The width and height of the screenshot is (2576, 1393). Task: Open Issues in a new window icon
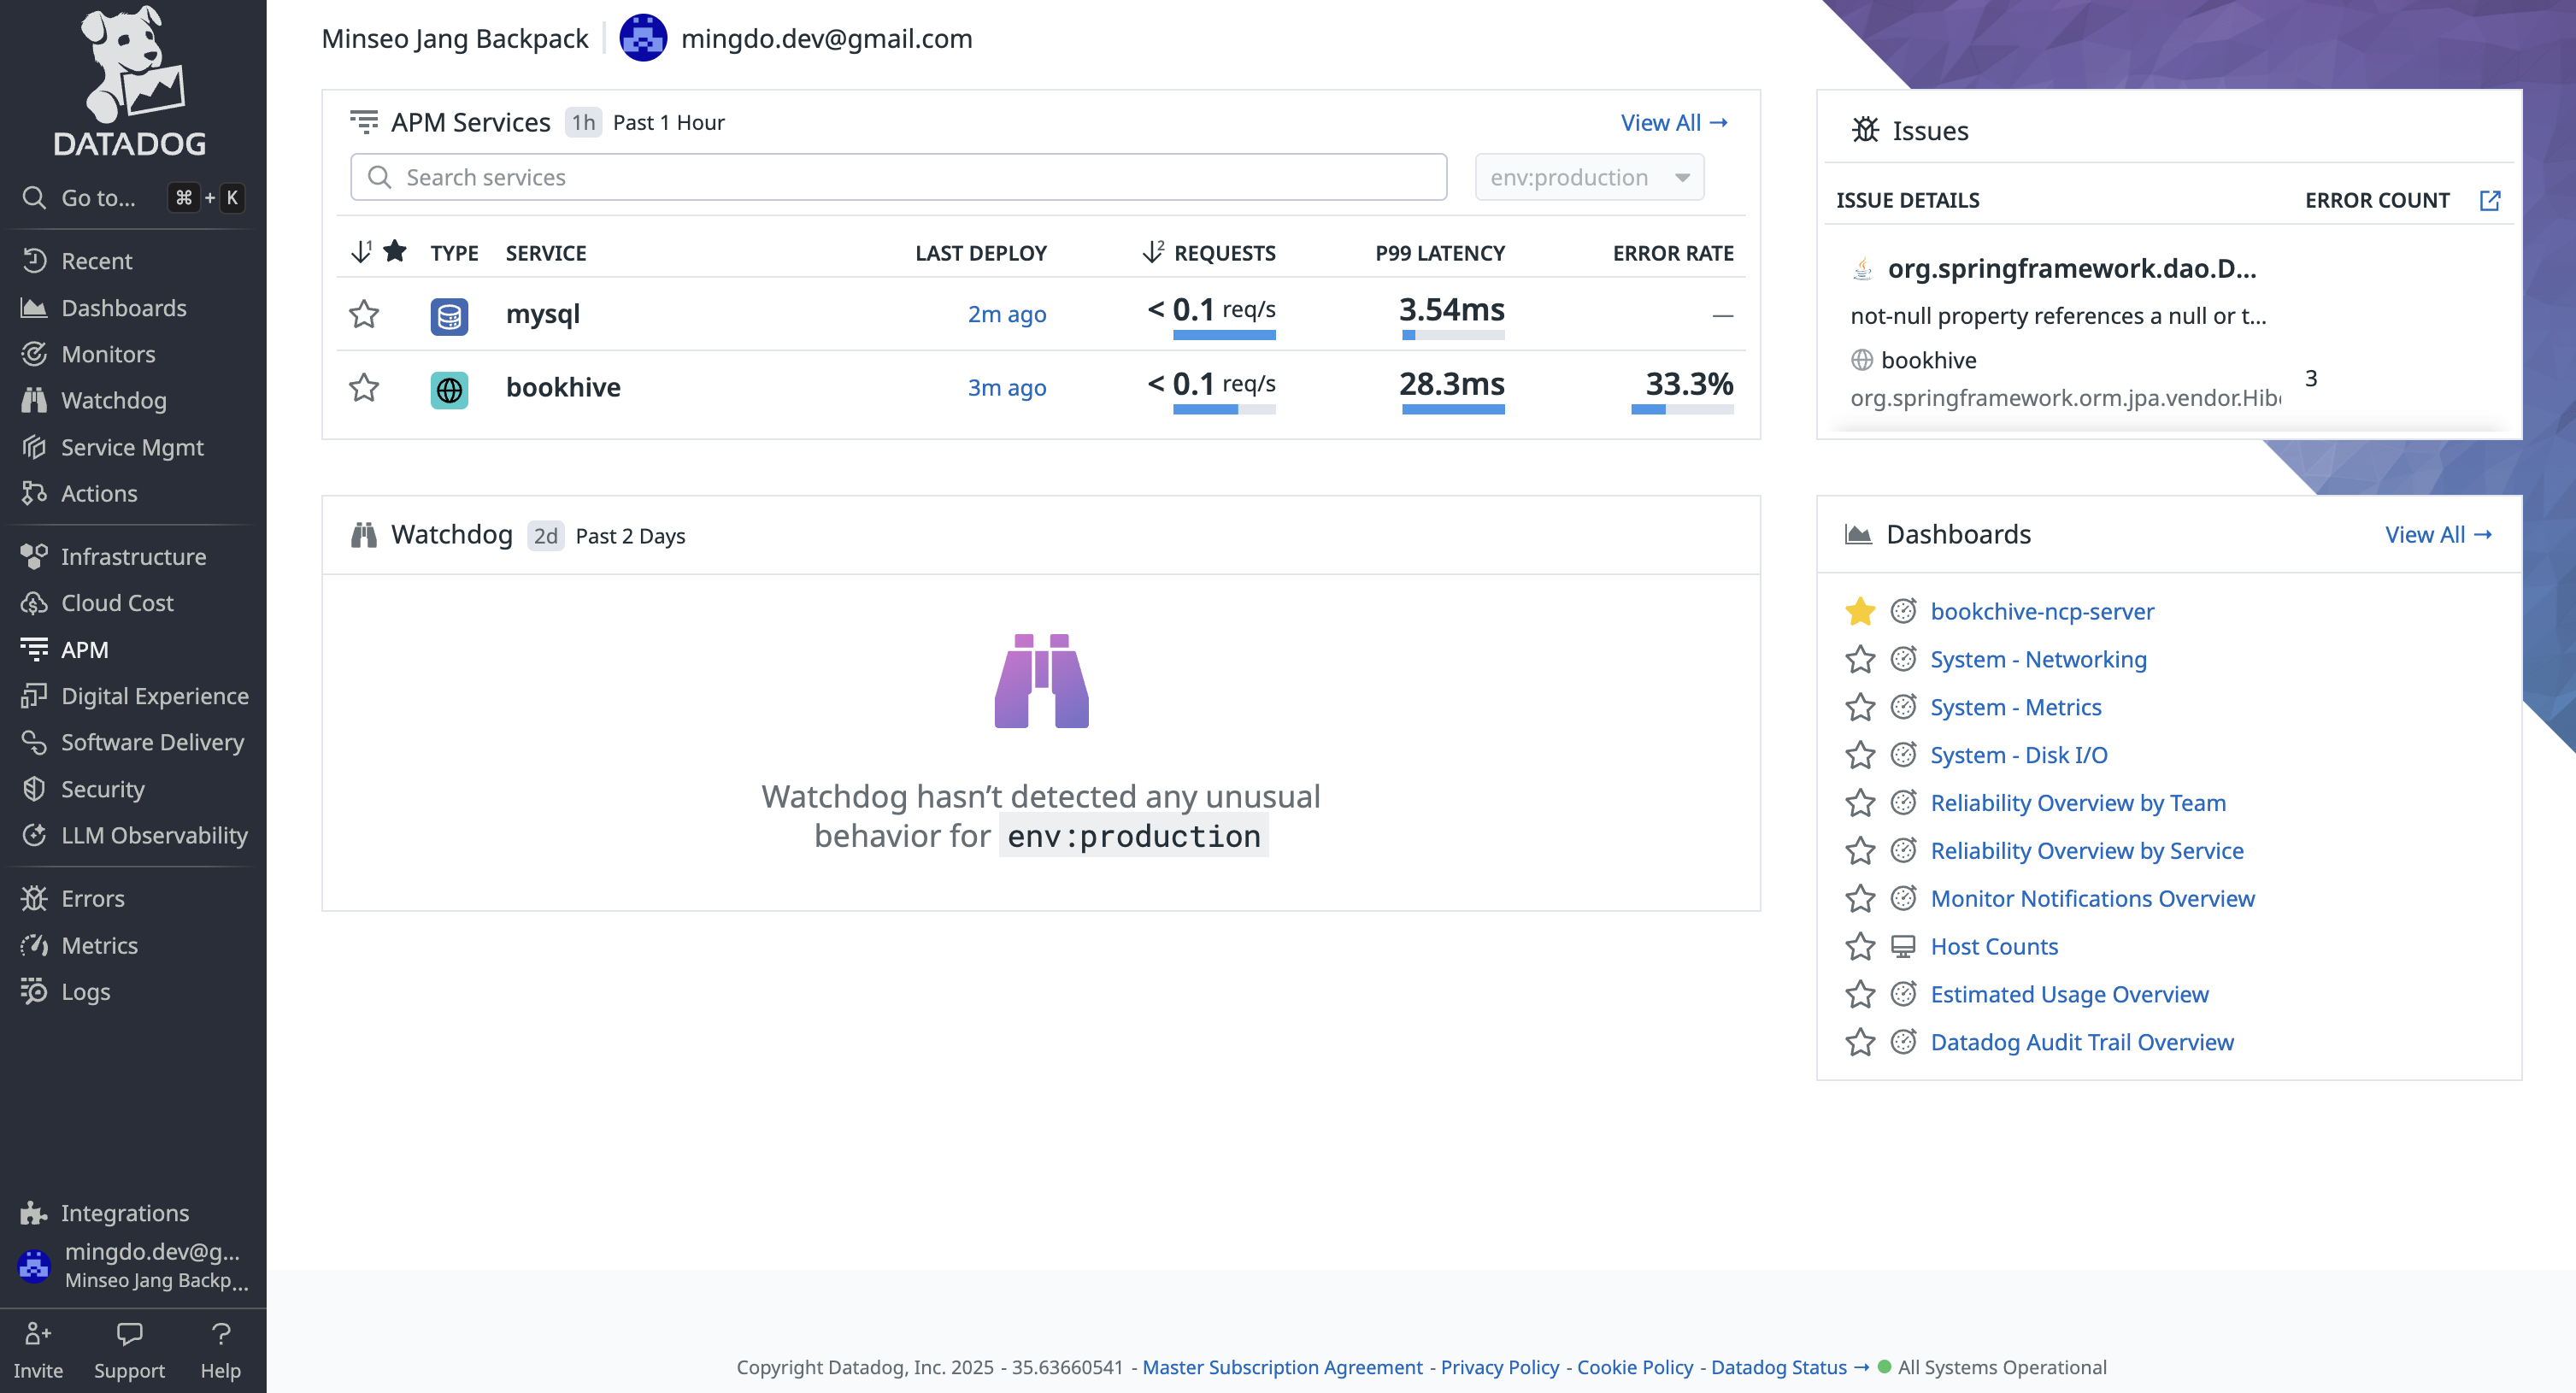[2489, 200]
